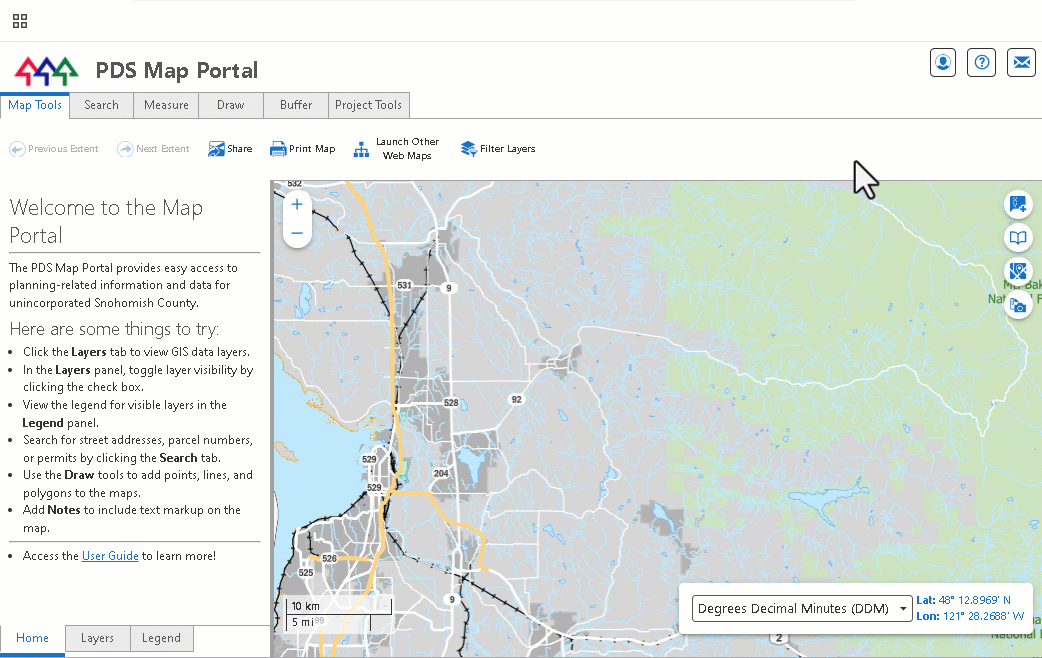
Task: Switch to the Layers panel tab
Action: [97, 638]
